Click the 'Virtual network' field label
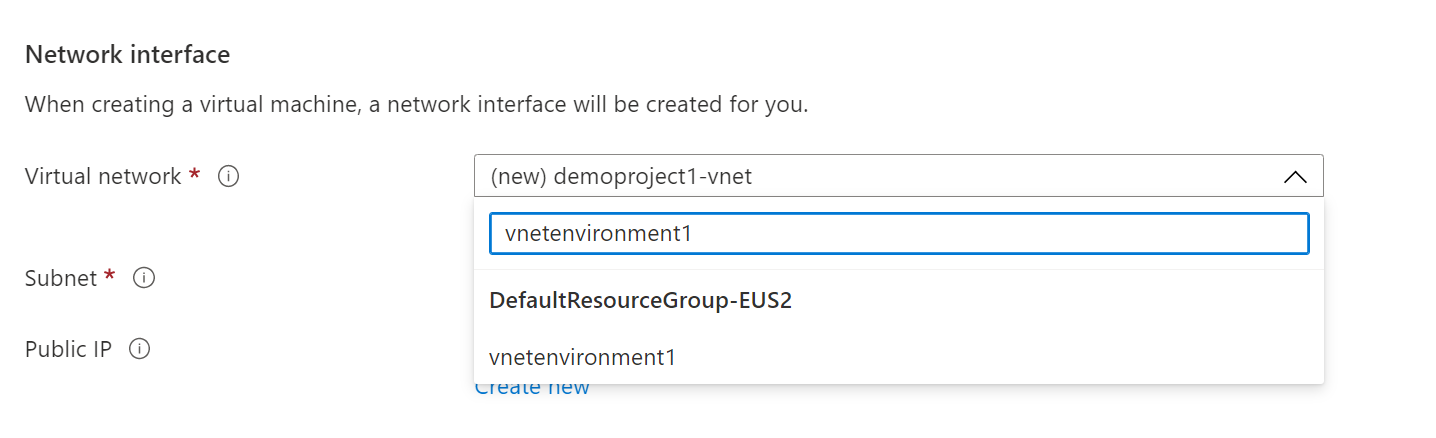1436x438 pixels. tap(103, 177)
